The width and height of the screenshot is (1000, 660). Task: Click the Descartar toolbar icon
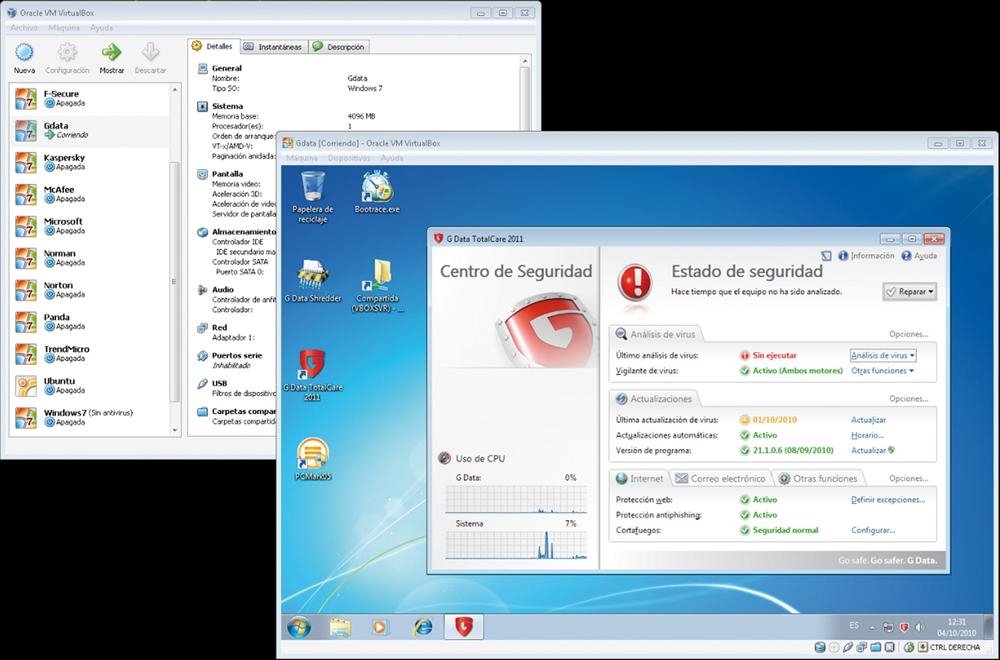pyautogui.click(x=151, y=52)
